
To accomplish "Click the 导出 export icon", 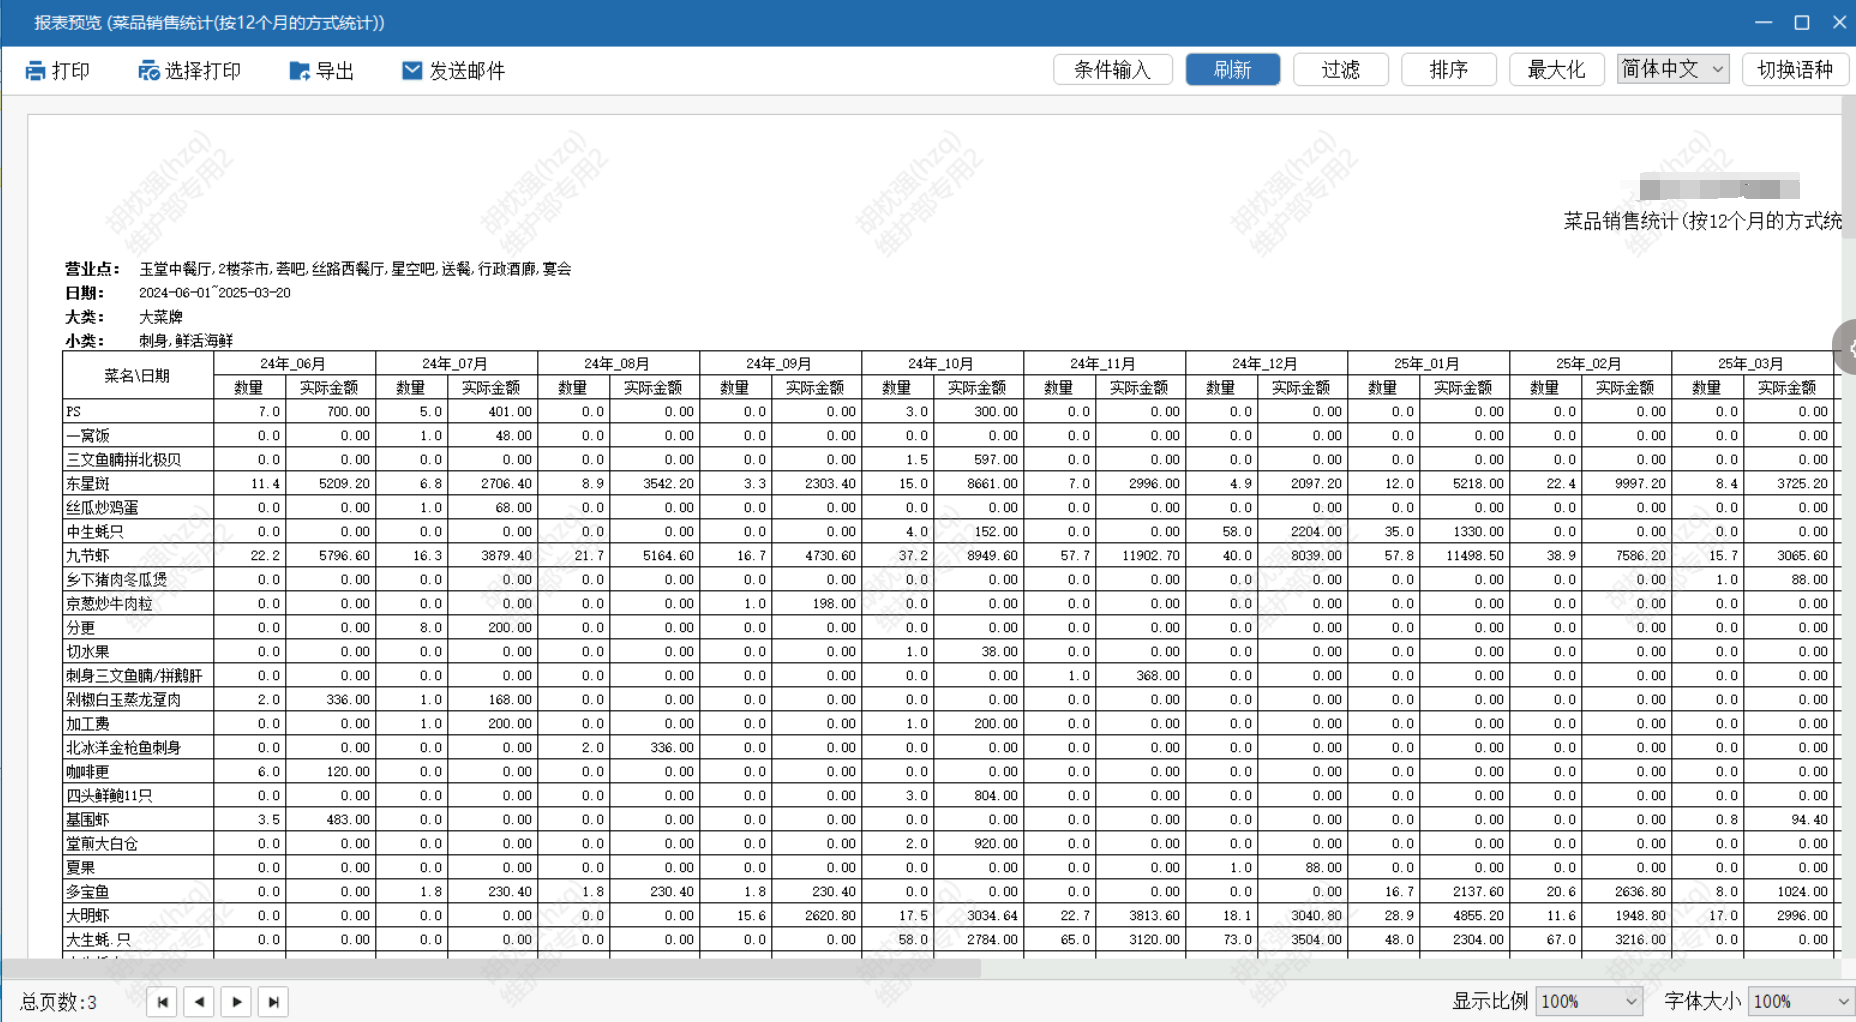I will 299,71.
